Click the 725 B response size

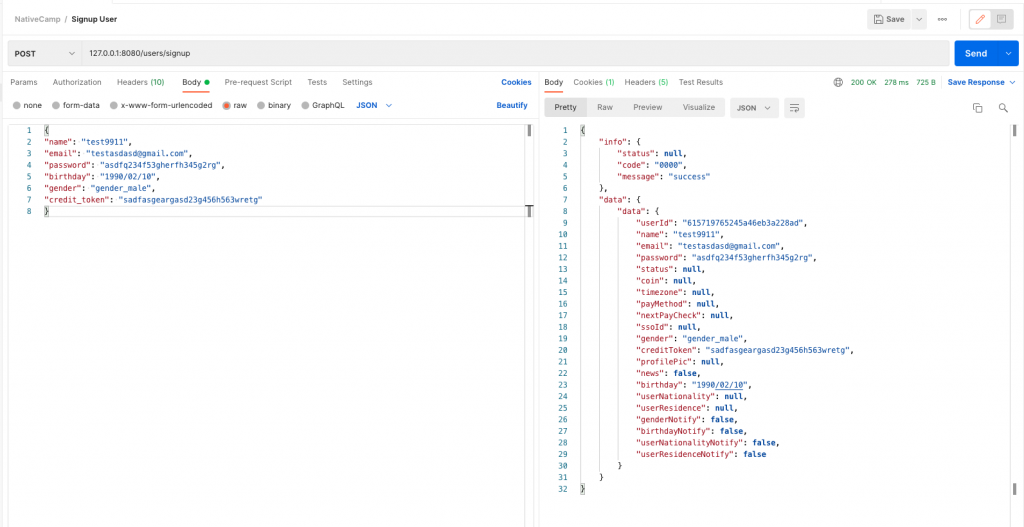(x=926, y=82)
